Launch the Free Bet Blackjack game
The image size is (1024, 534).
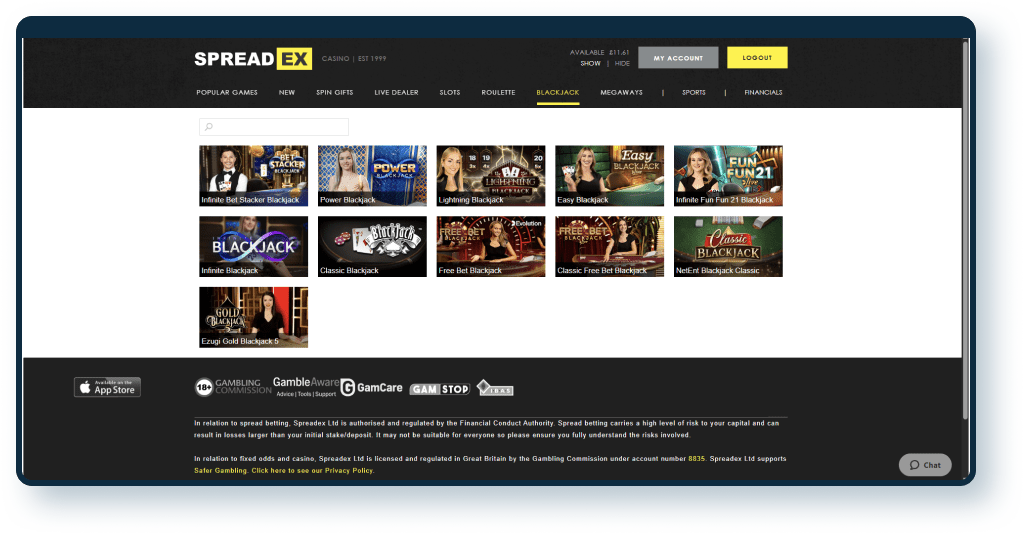tap(490, 246)
